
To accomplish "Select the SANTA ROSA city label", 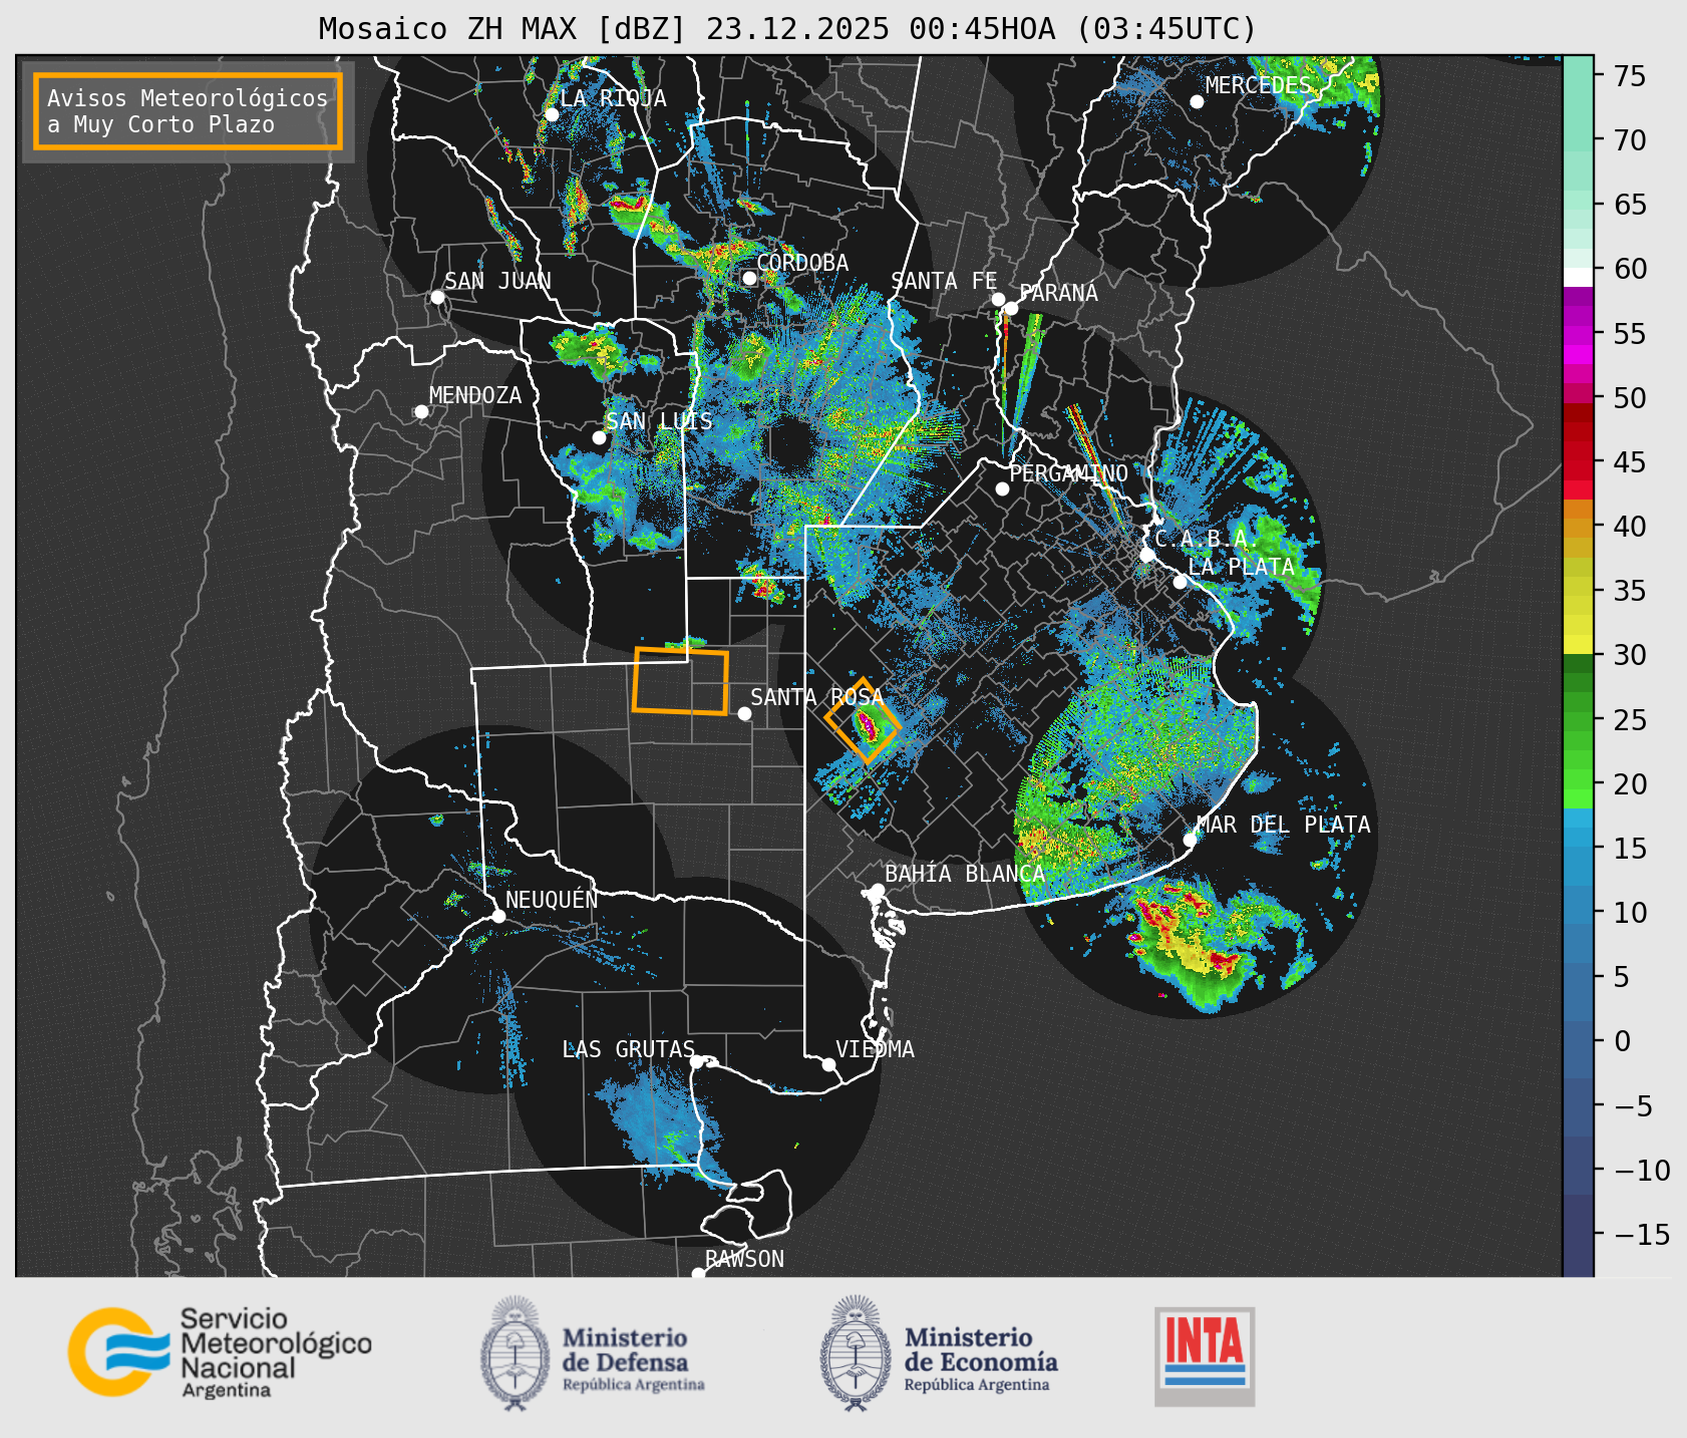I will coord(817,697).
